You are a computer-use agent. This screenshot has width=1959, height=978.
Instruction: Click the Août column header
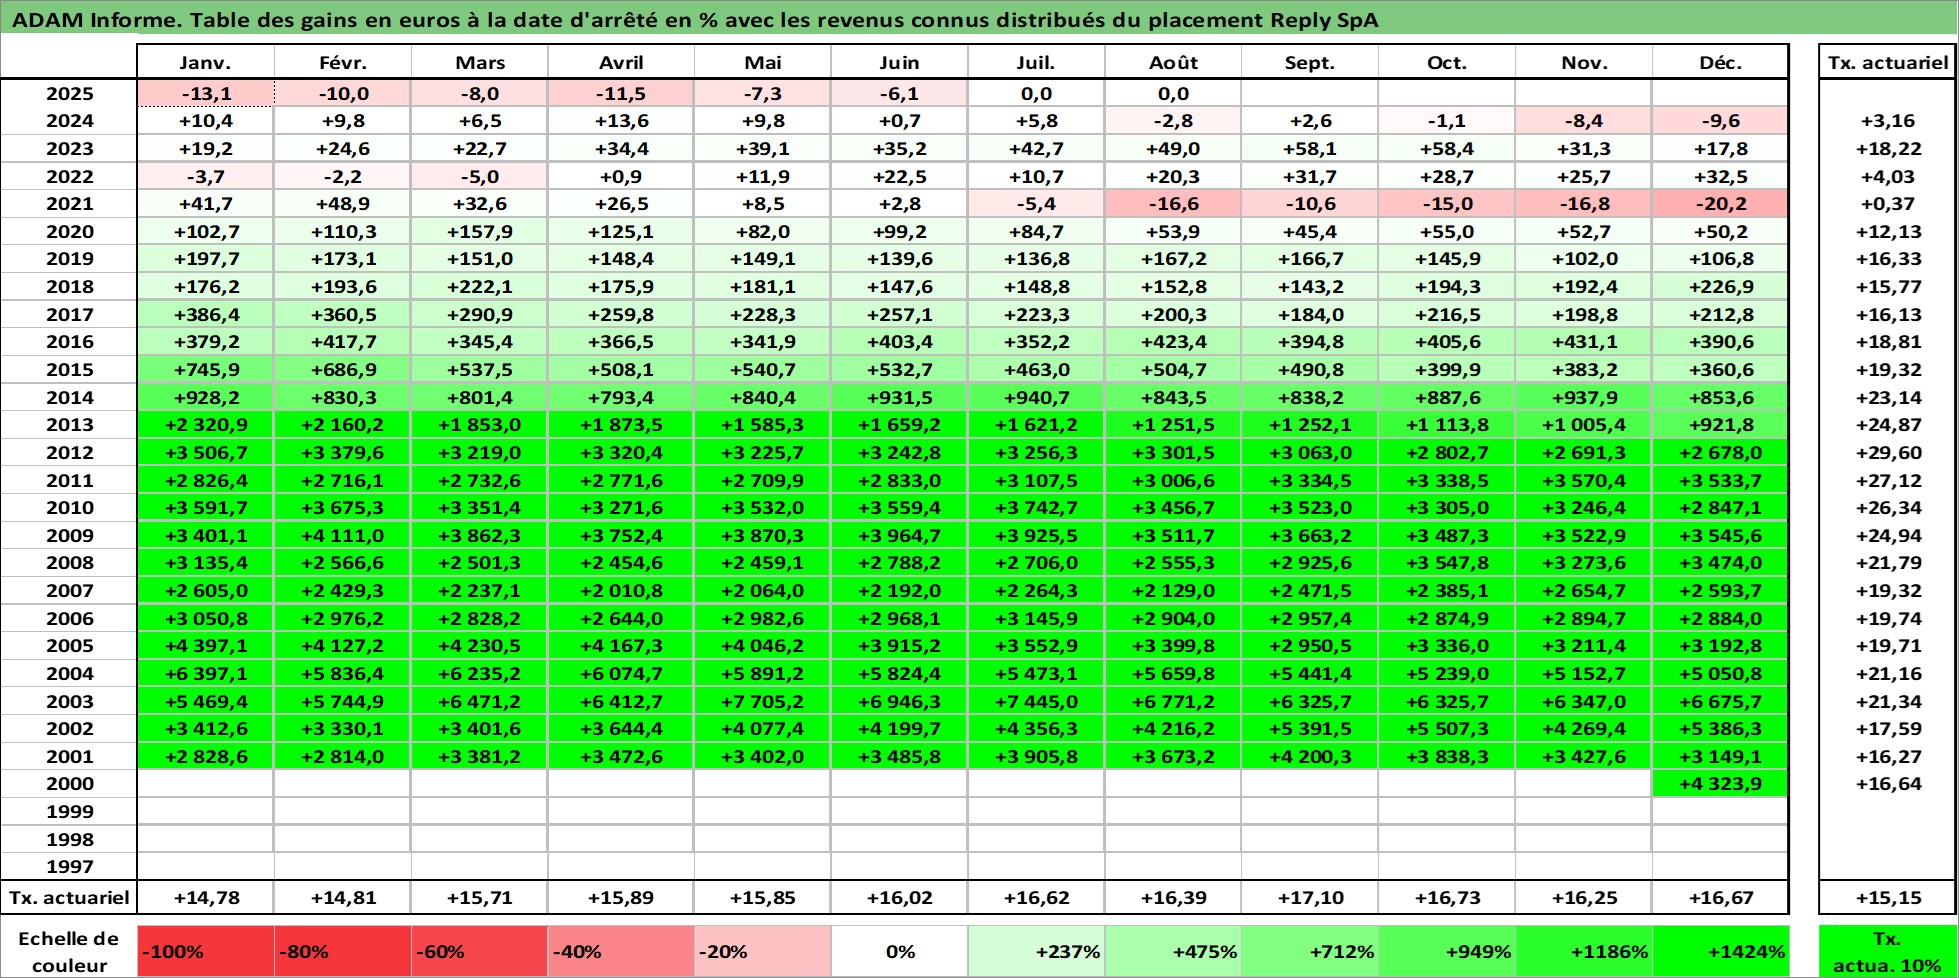(x=1173, y=62)
